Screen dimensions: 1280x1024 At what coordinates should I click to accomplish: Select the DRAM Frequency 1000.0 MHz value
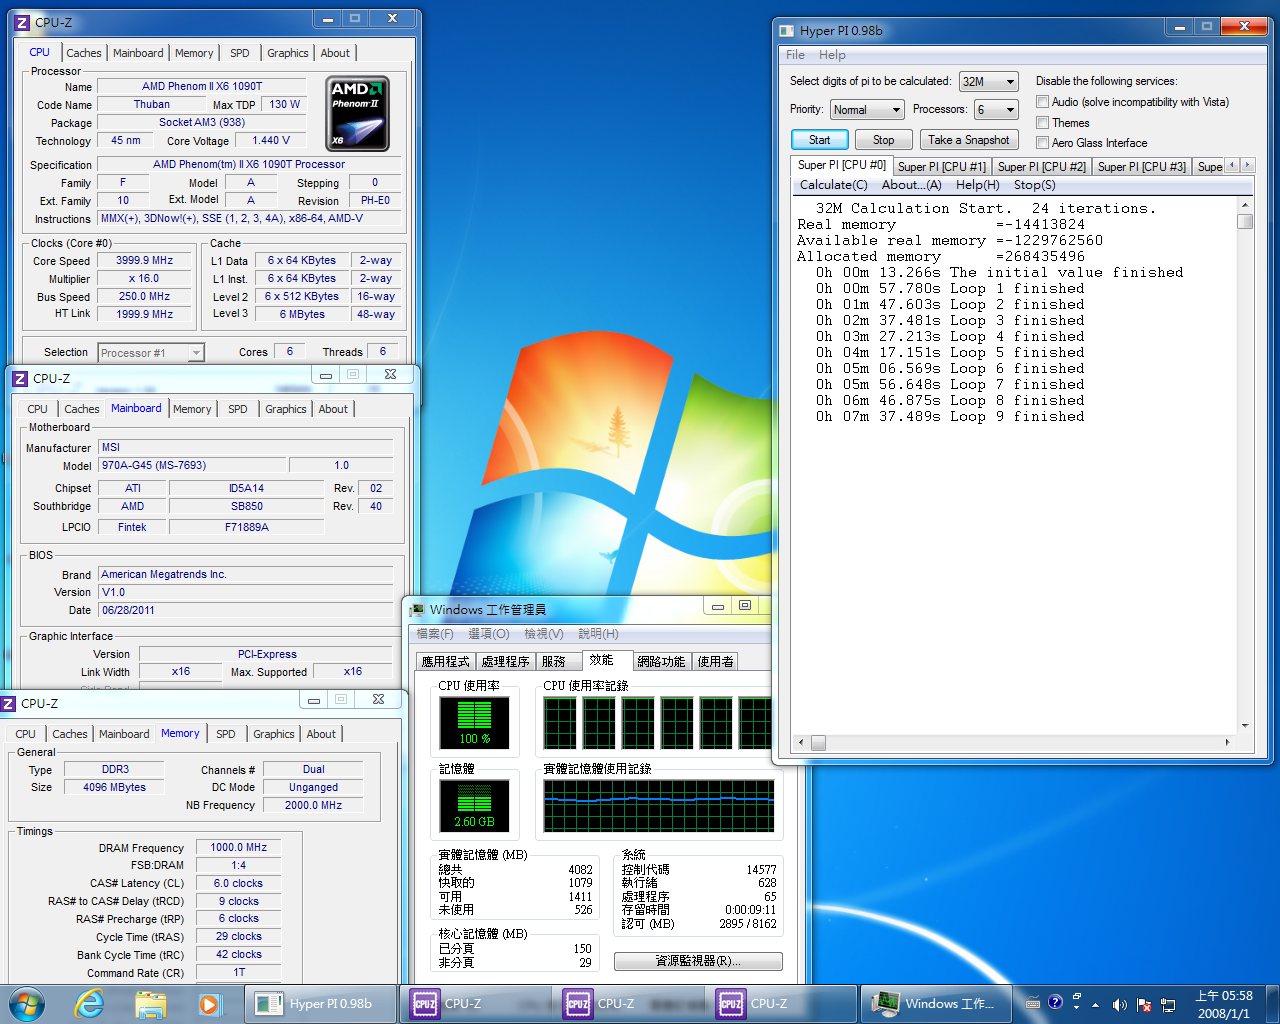(x=239, y=847)
